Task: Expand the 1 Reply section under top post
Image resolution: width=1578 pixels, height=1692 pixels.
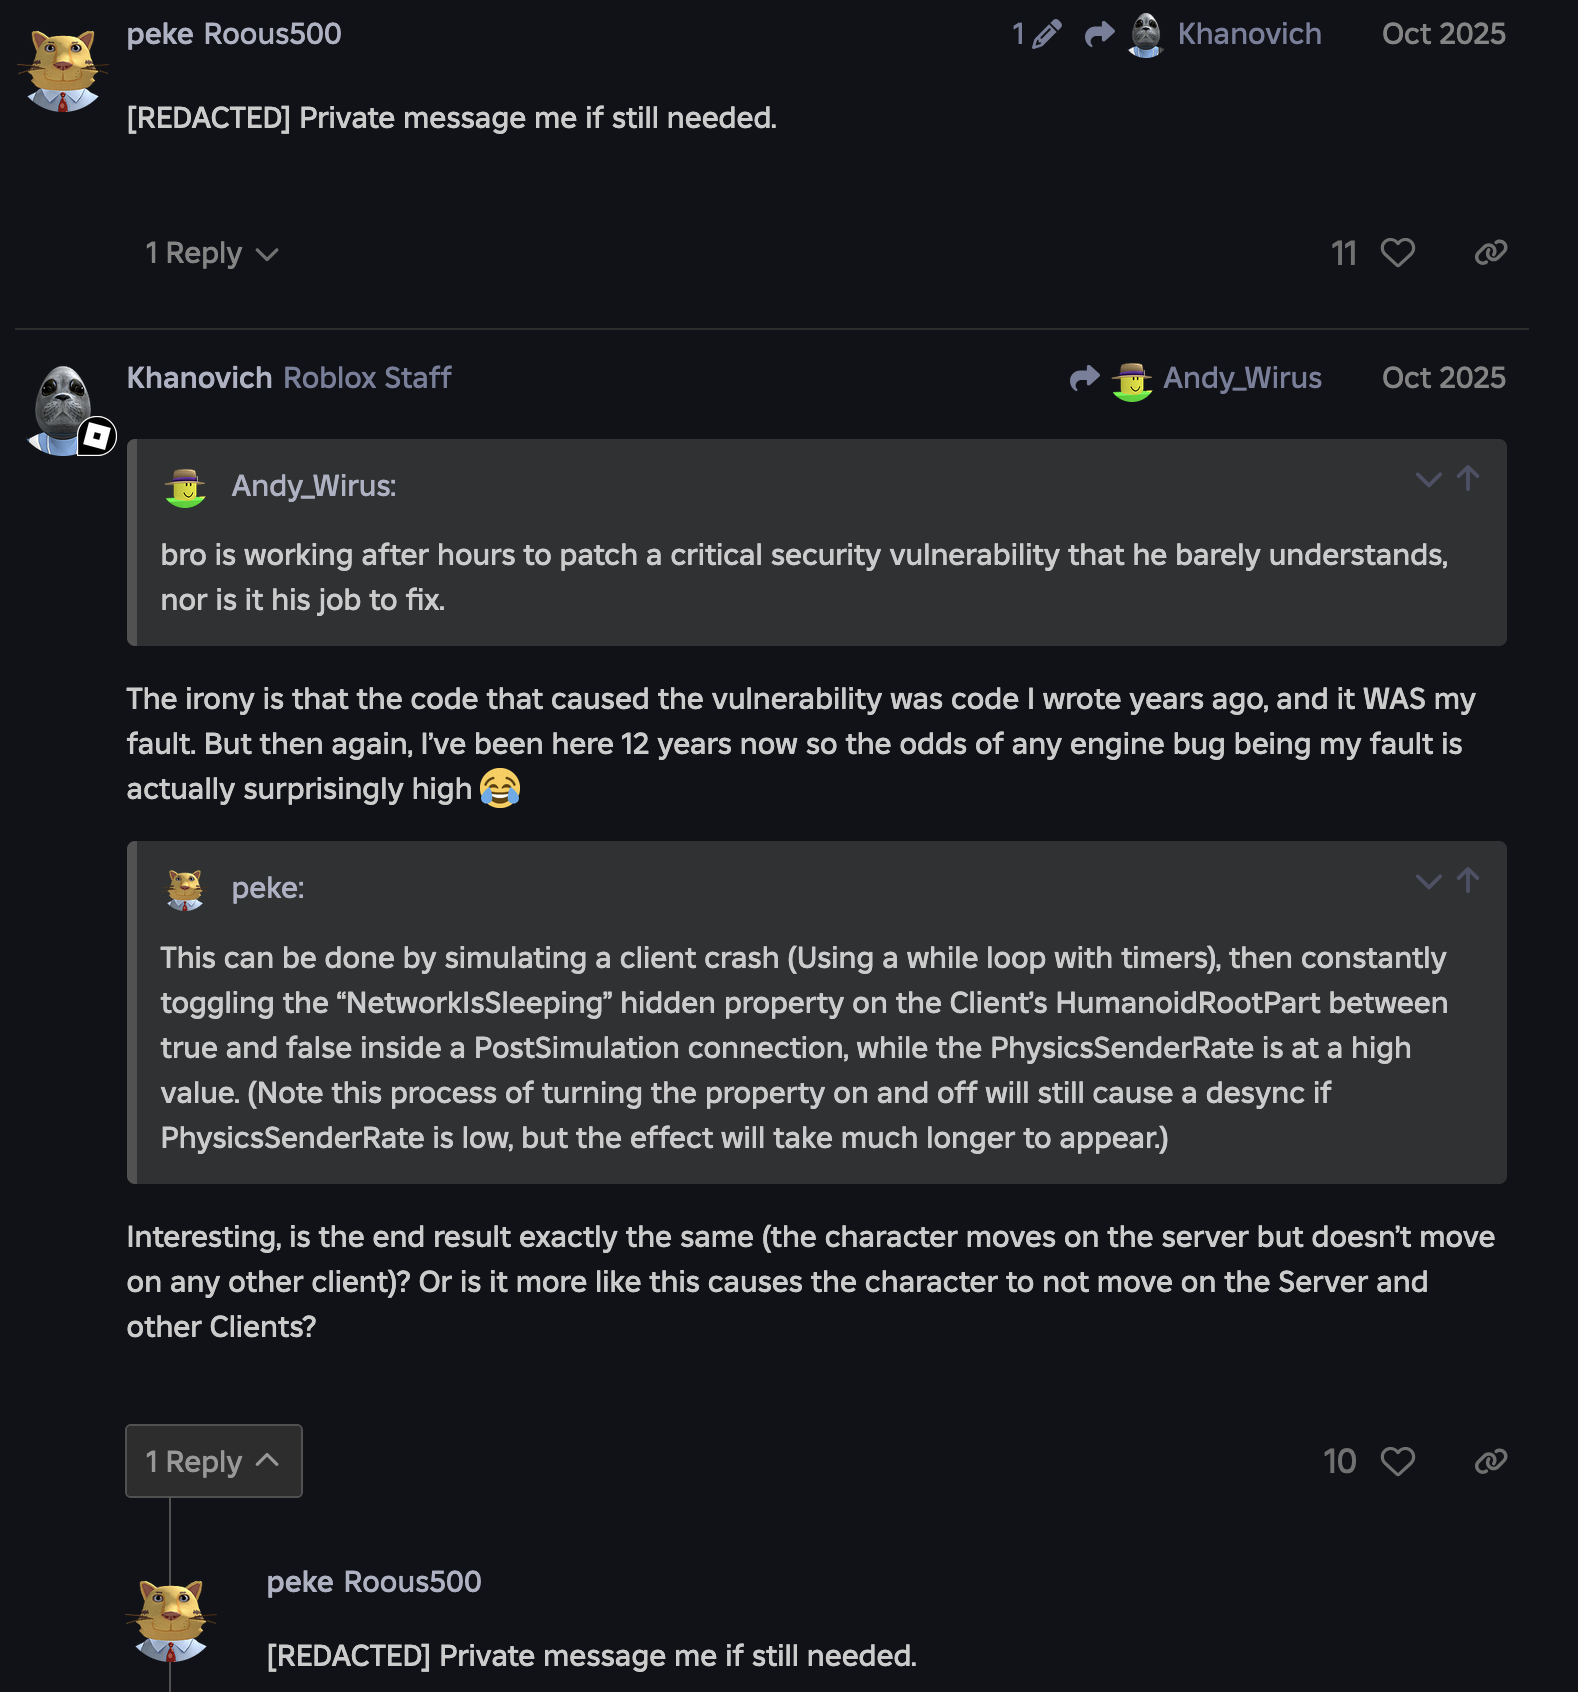Action: (x=212, y=254)
